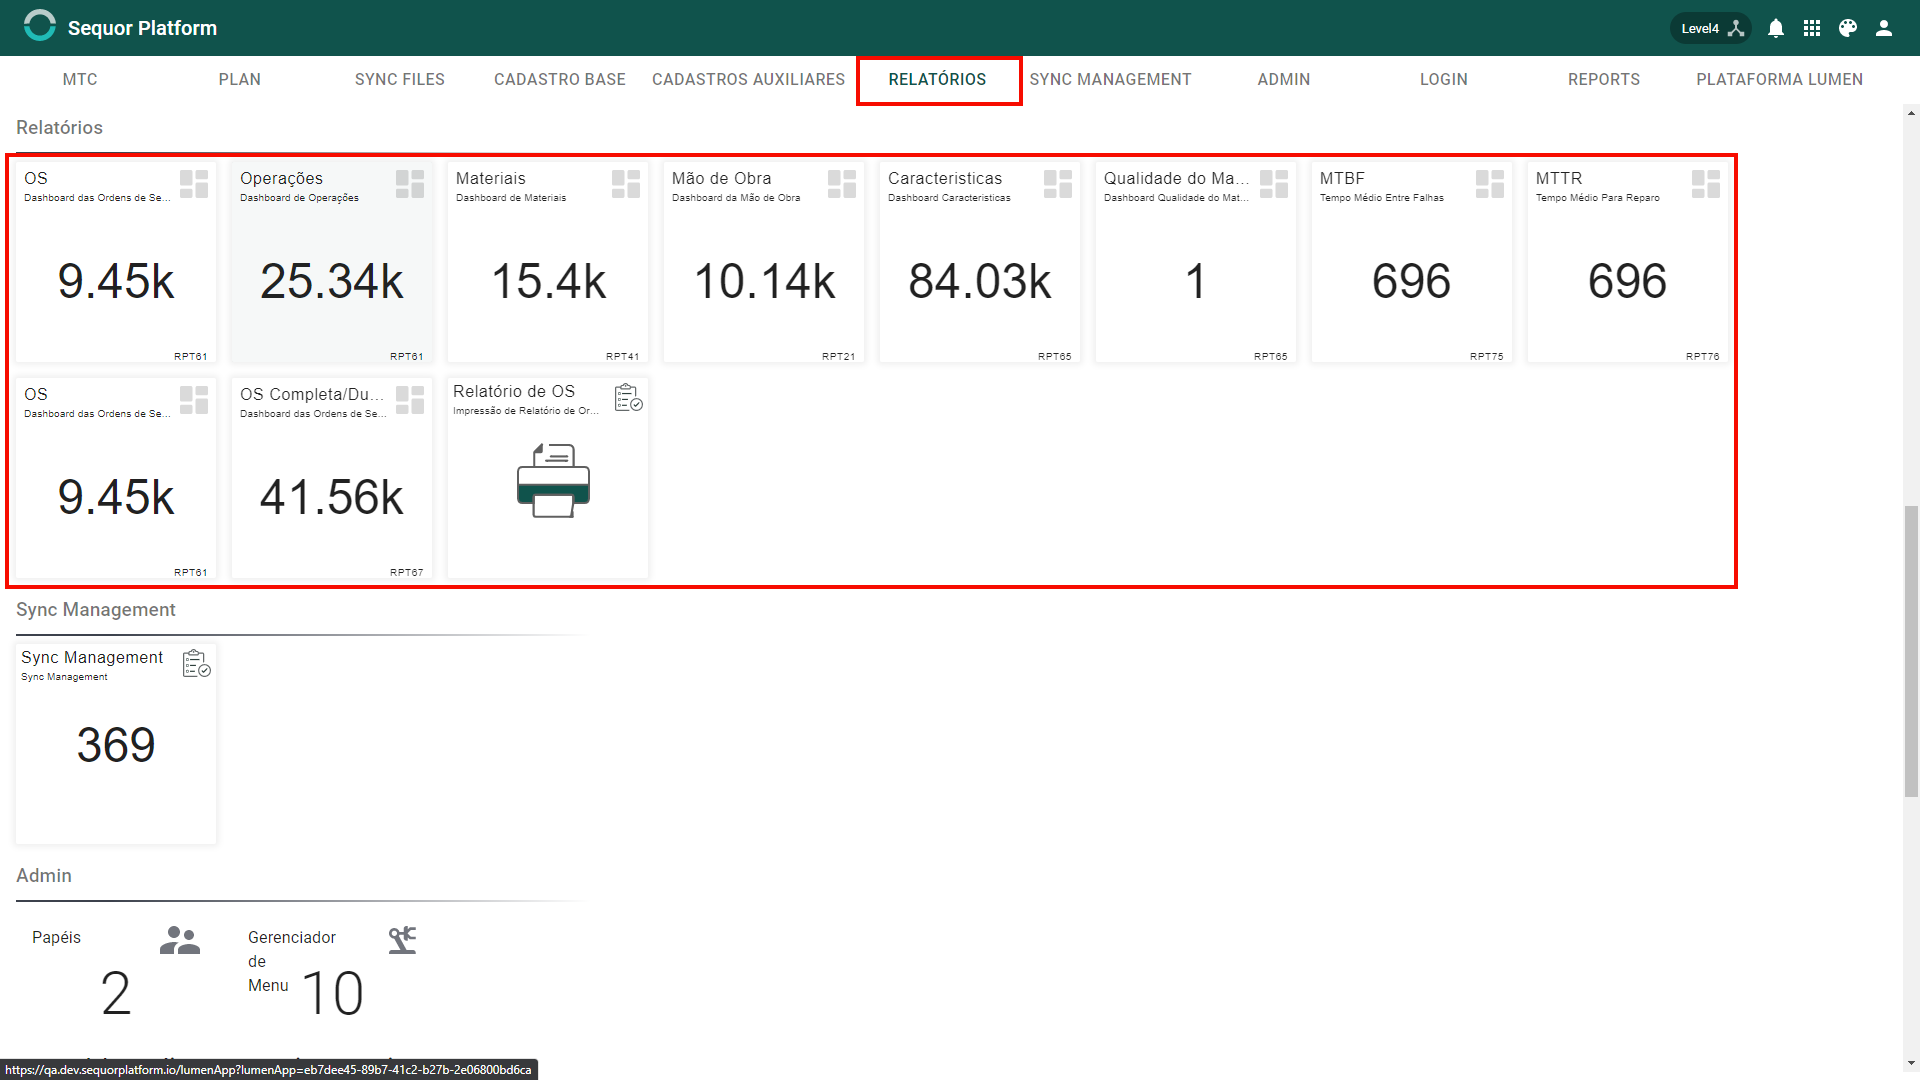Go to the SYNC MANAGEMENT tab
The image size is (1920, 1080).
tap(1110, 80)
